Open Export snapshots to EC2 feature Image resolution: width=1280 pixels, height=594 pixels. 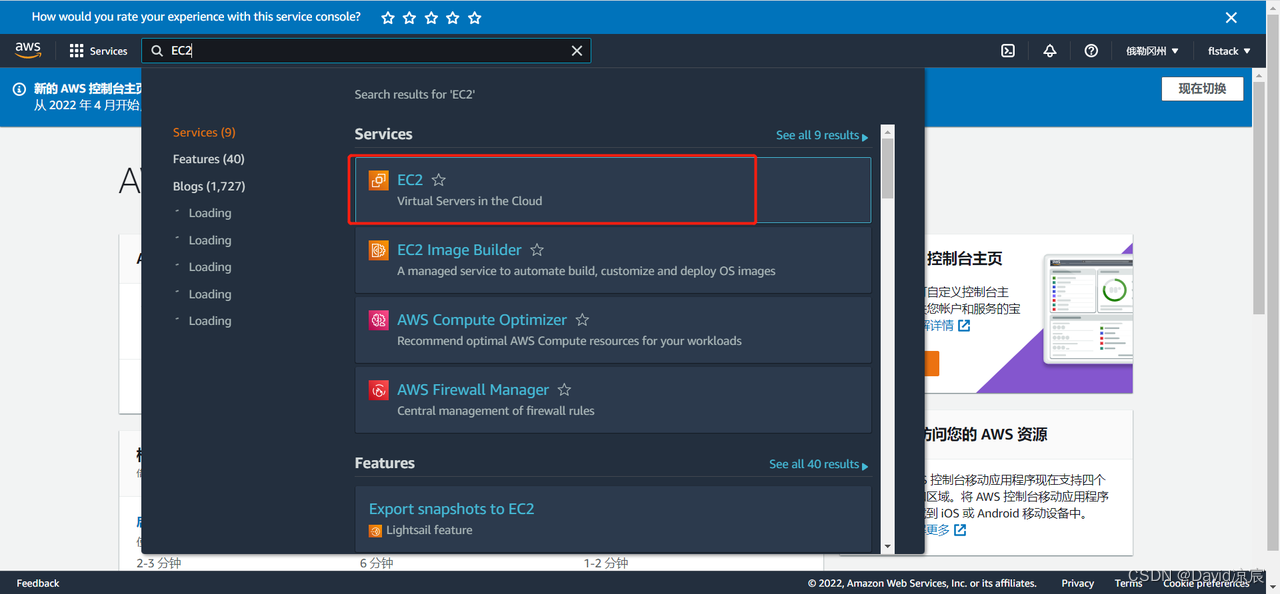coord(452,509)
